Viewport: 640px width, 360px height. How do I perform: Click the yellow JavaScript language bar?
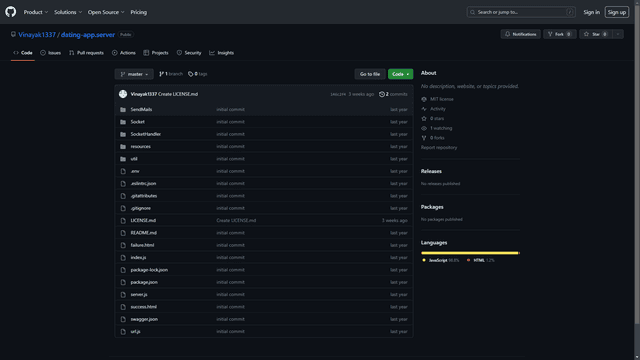pos(469,253)
